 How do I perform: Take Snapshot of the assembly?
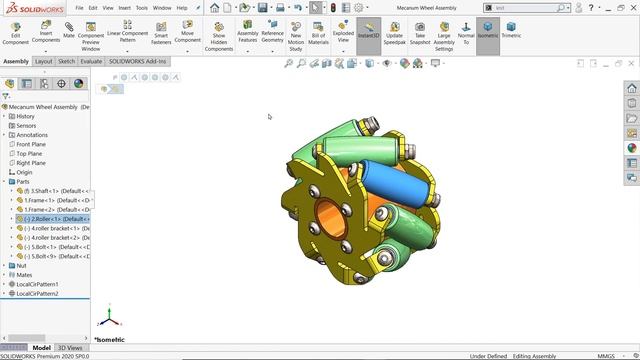[x=420, y=33]
